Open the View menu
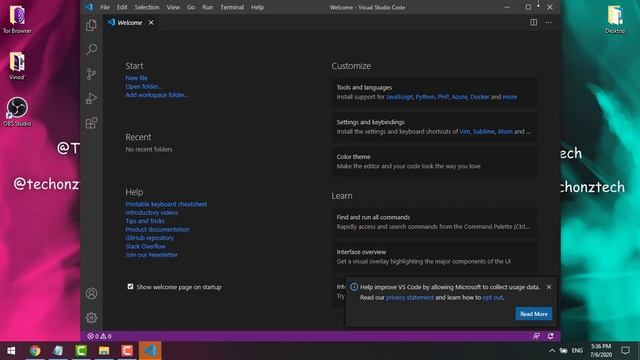 point(173,7)
